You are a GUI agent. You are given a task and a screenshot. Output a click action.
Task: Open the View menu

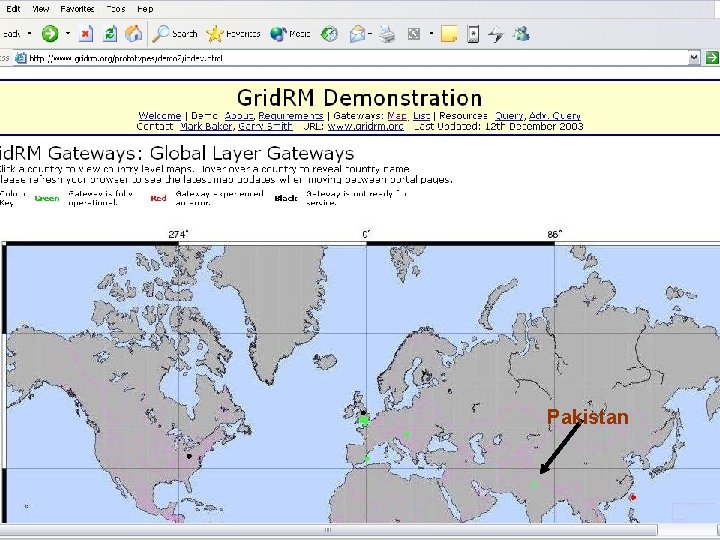[x=40, y=9]
